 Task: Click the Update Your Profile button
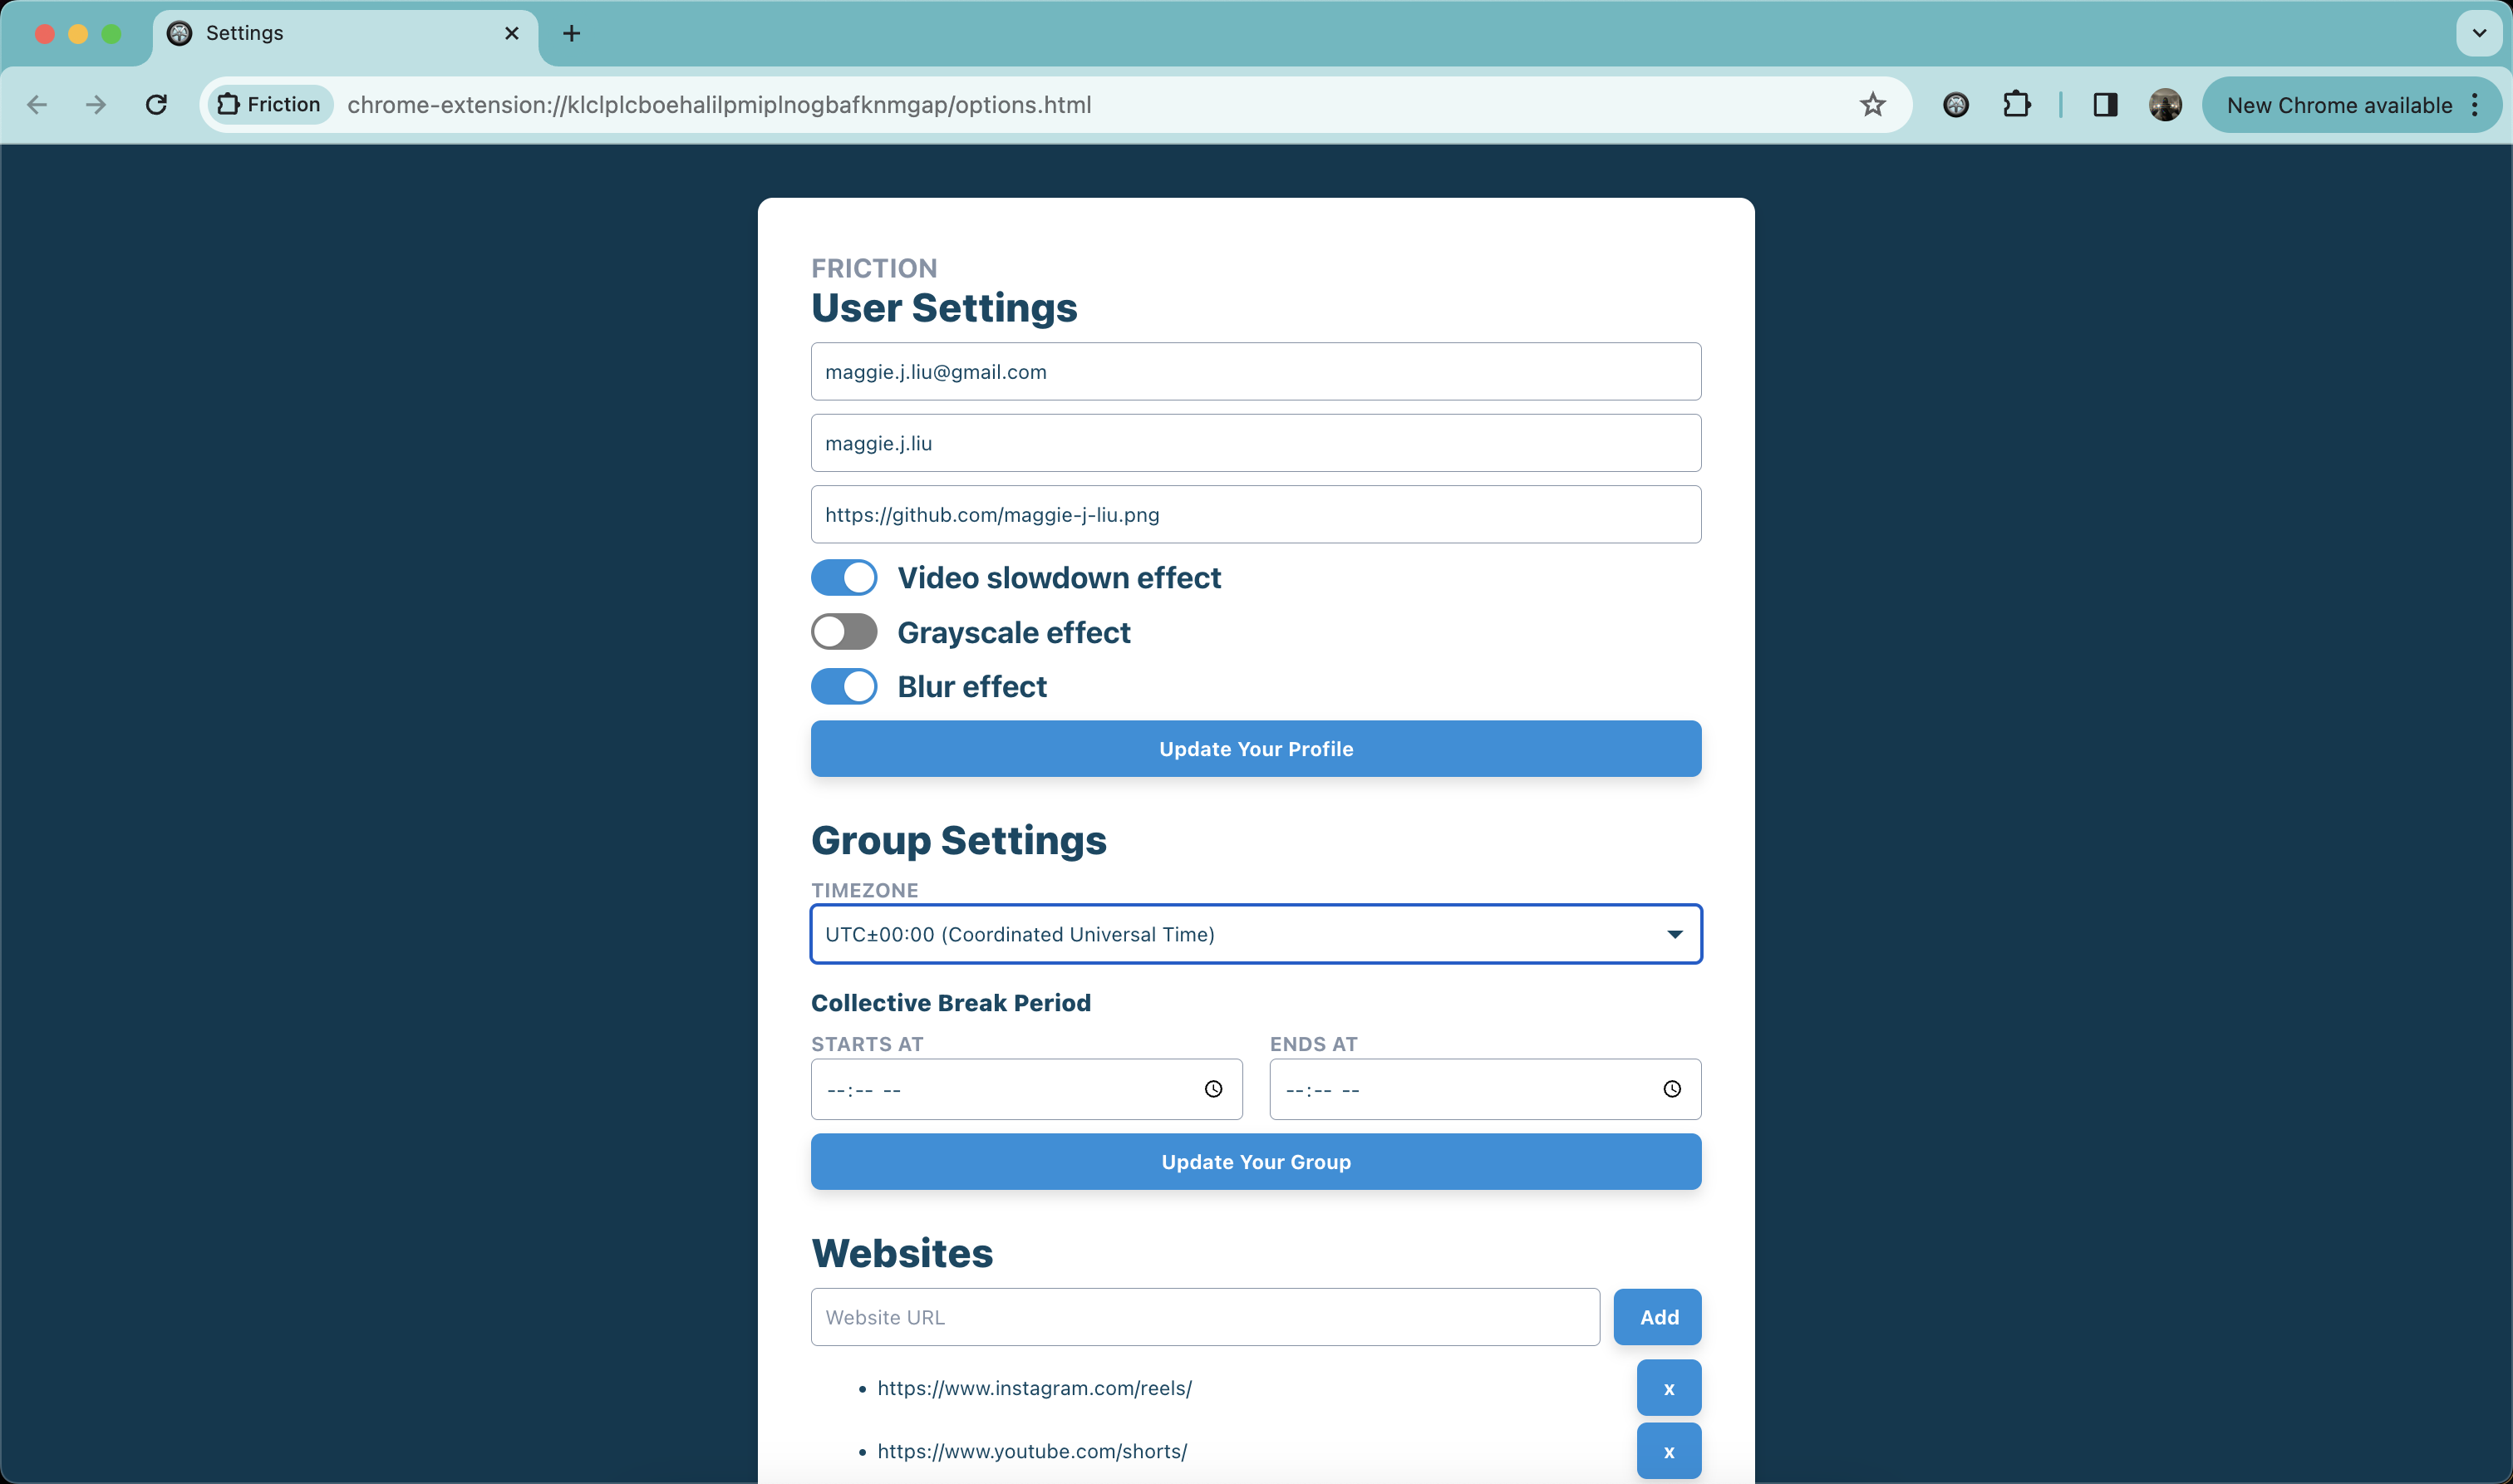(x=1255, y=749)
